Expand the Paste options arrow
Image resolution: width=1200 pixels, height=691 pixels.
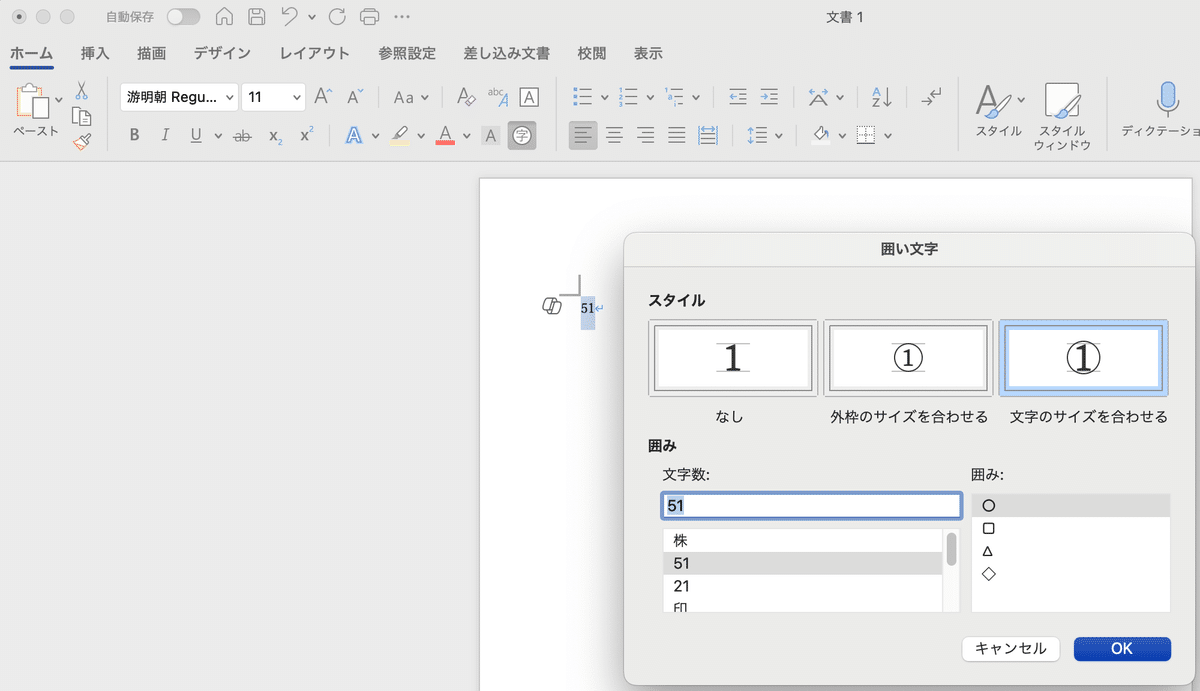(59, 99)
